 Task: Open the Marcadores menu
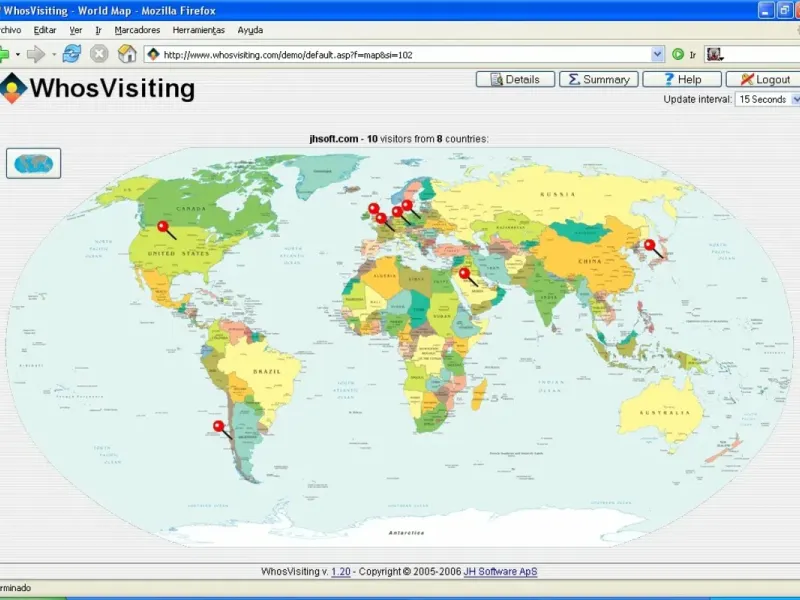(137, 30)
